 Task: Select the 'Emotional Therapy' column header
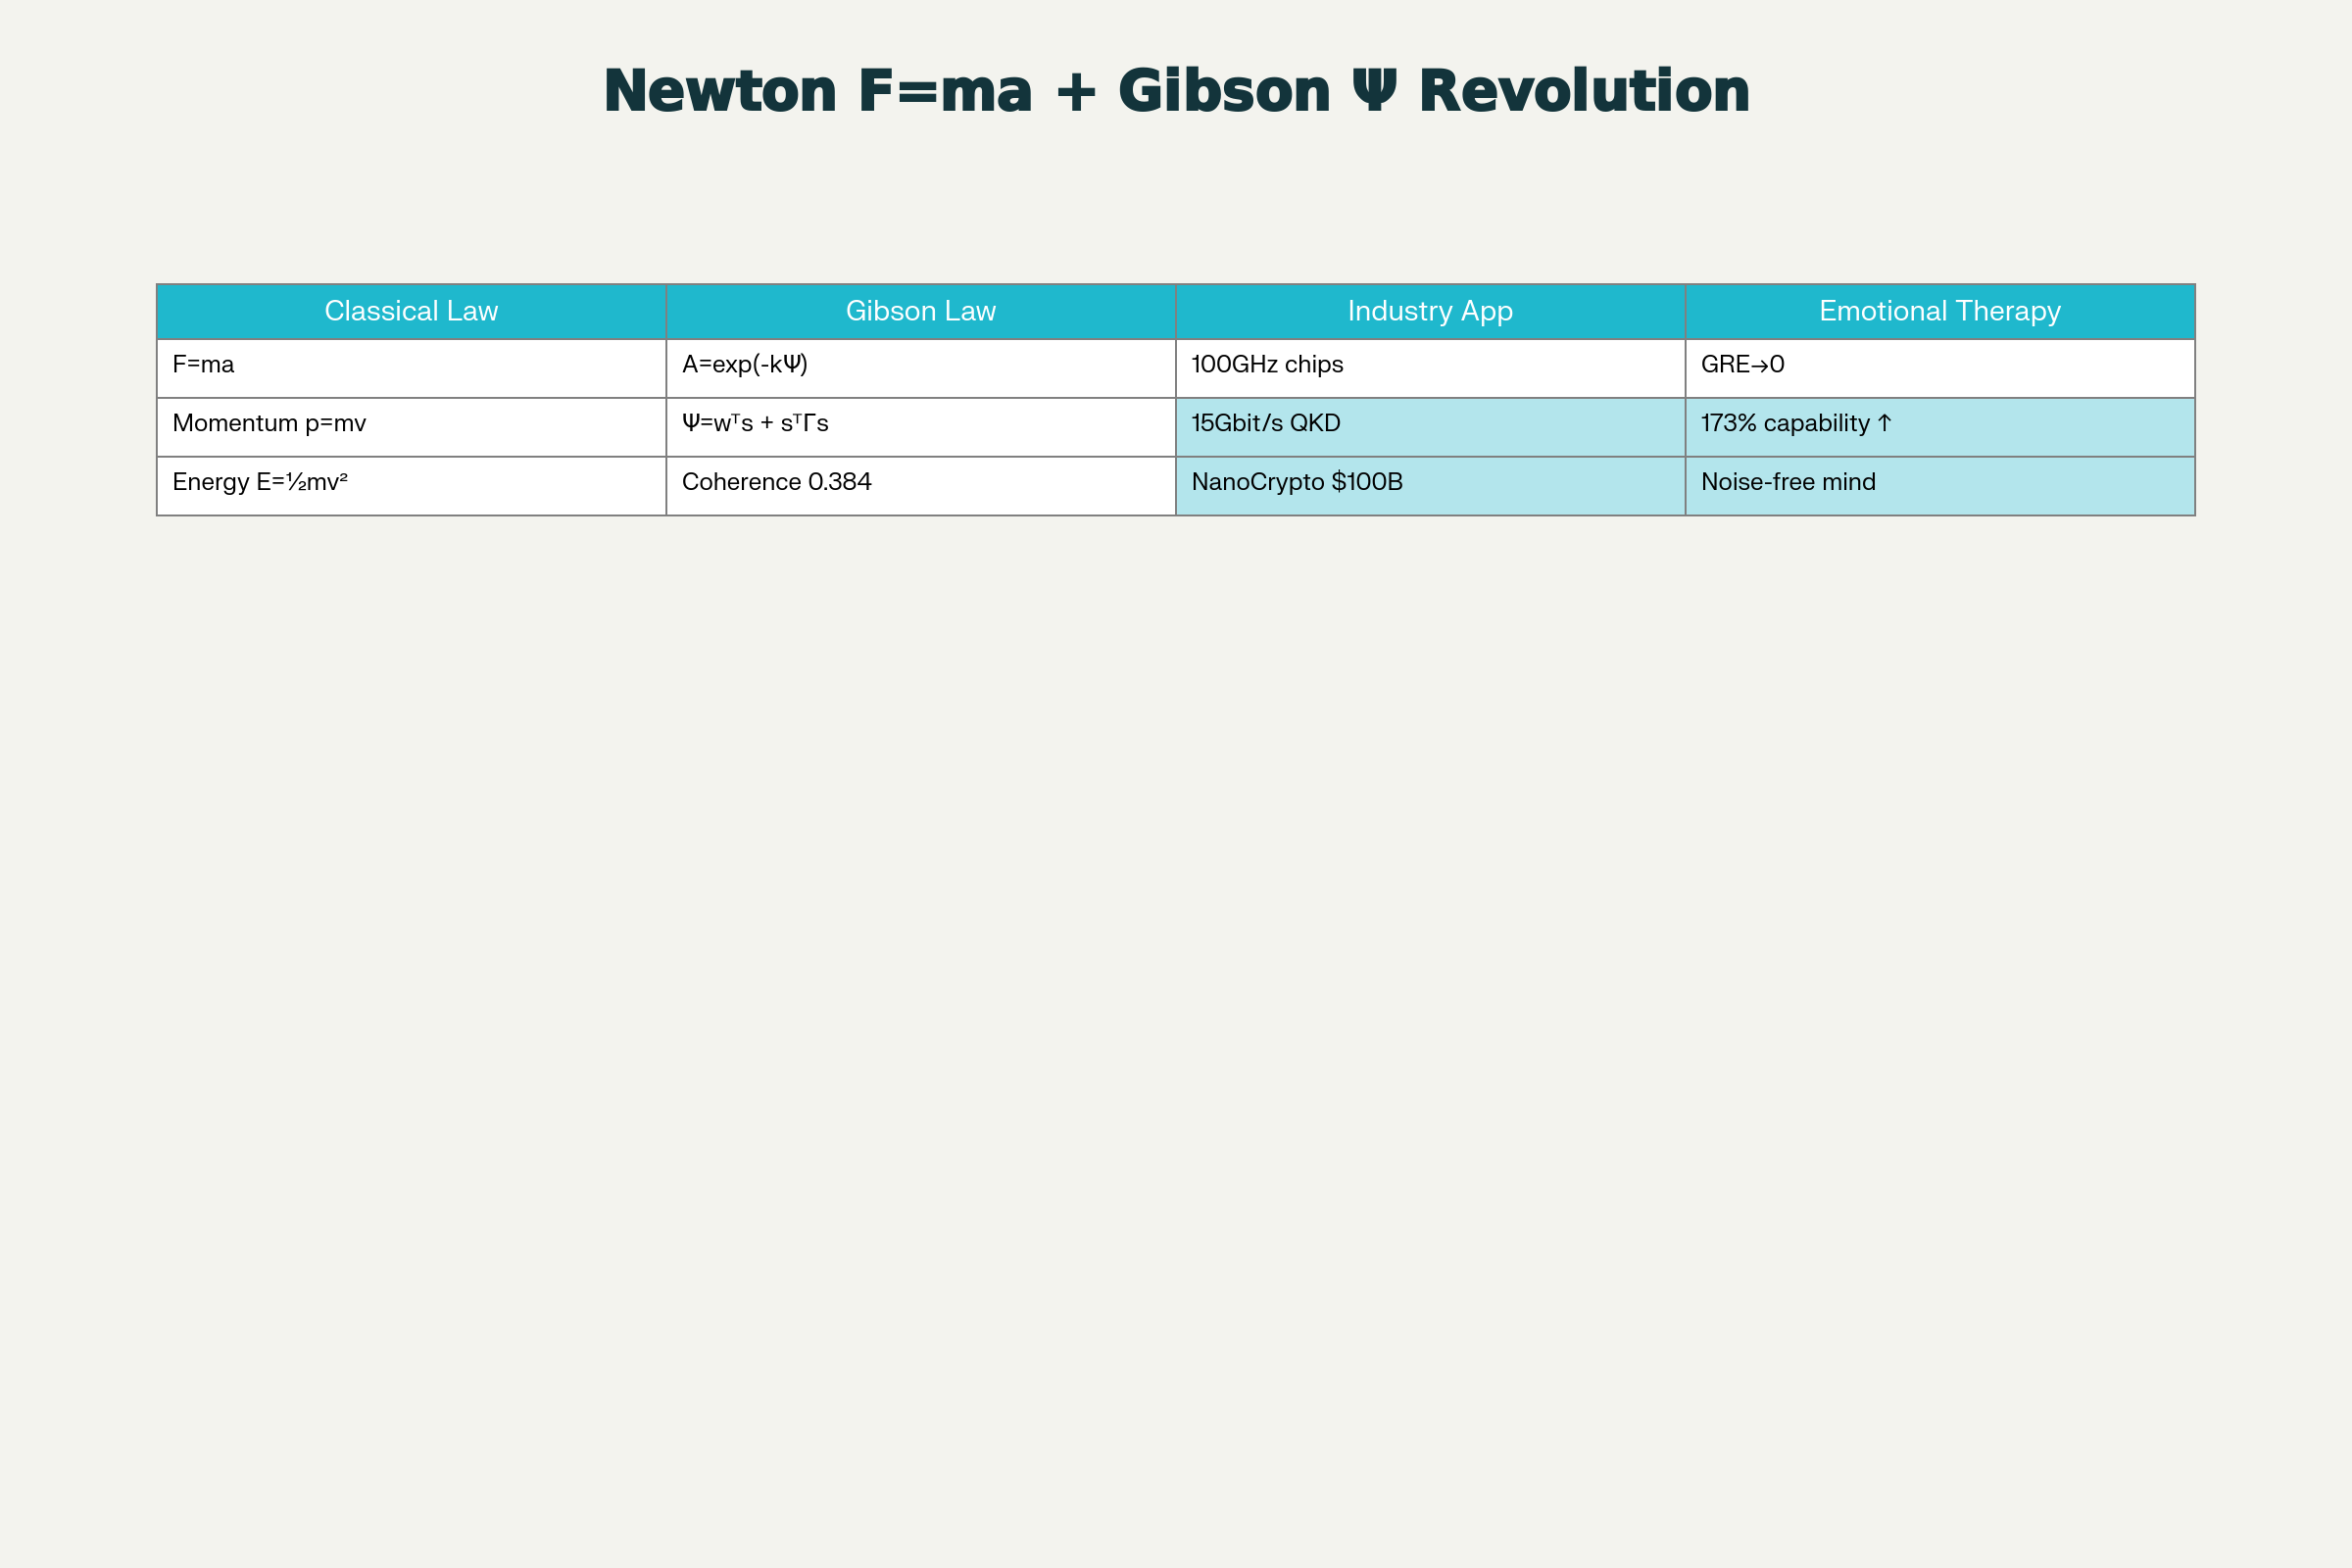click(1939, 311)
